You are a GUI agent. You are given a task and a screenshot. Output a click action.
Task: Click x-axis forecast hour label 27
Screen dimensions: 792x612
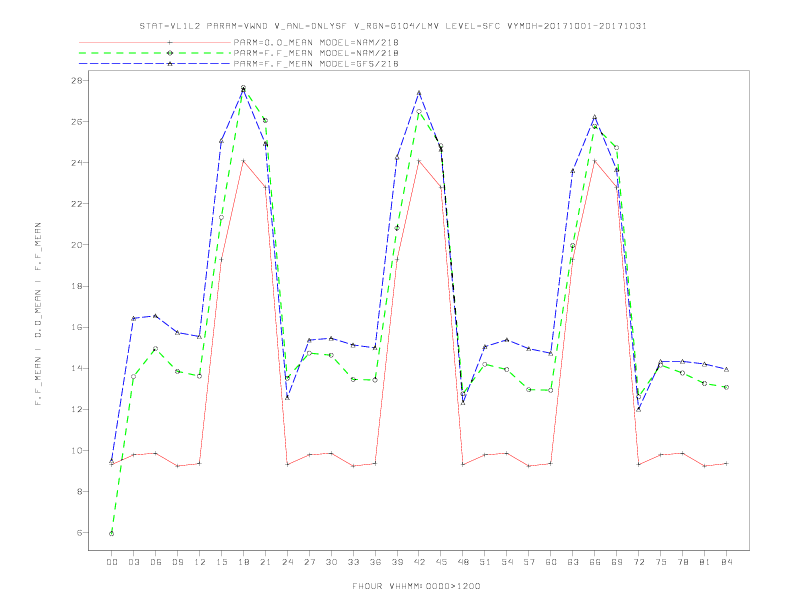click(309, 562)
